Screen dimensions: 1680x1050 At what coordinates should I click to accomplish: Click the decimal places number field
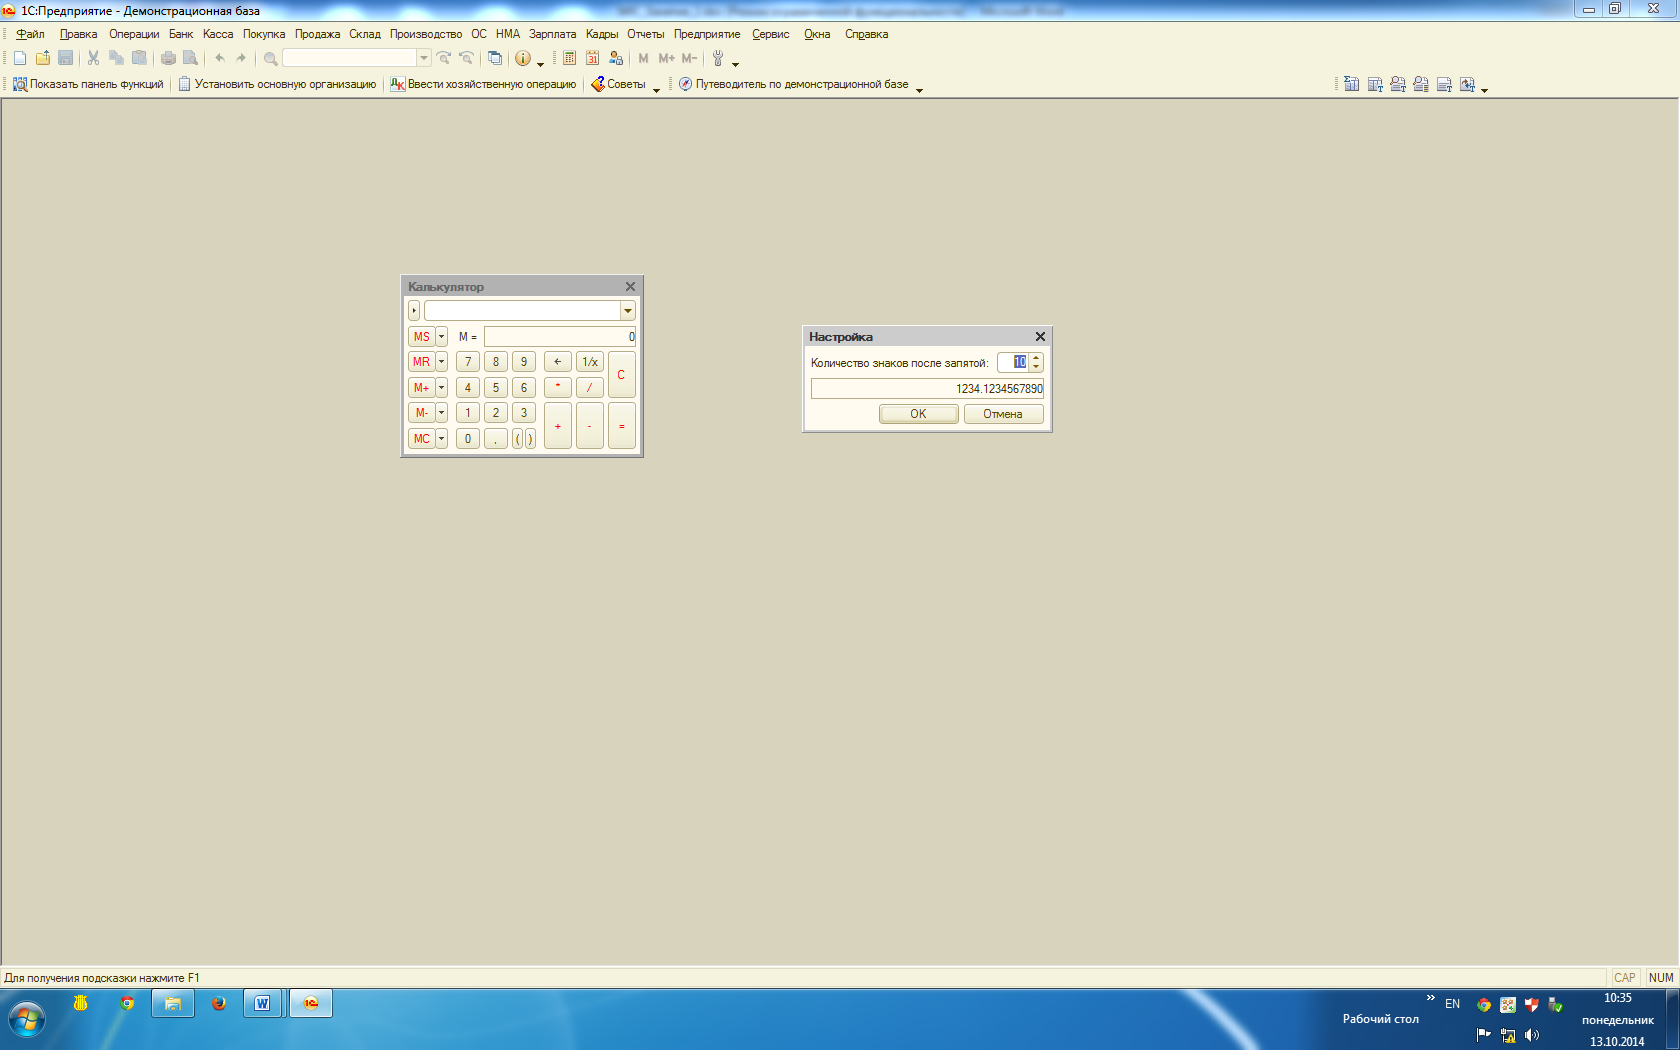(1013, 362)
